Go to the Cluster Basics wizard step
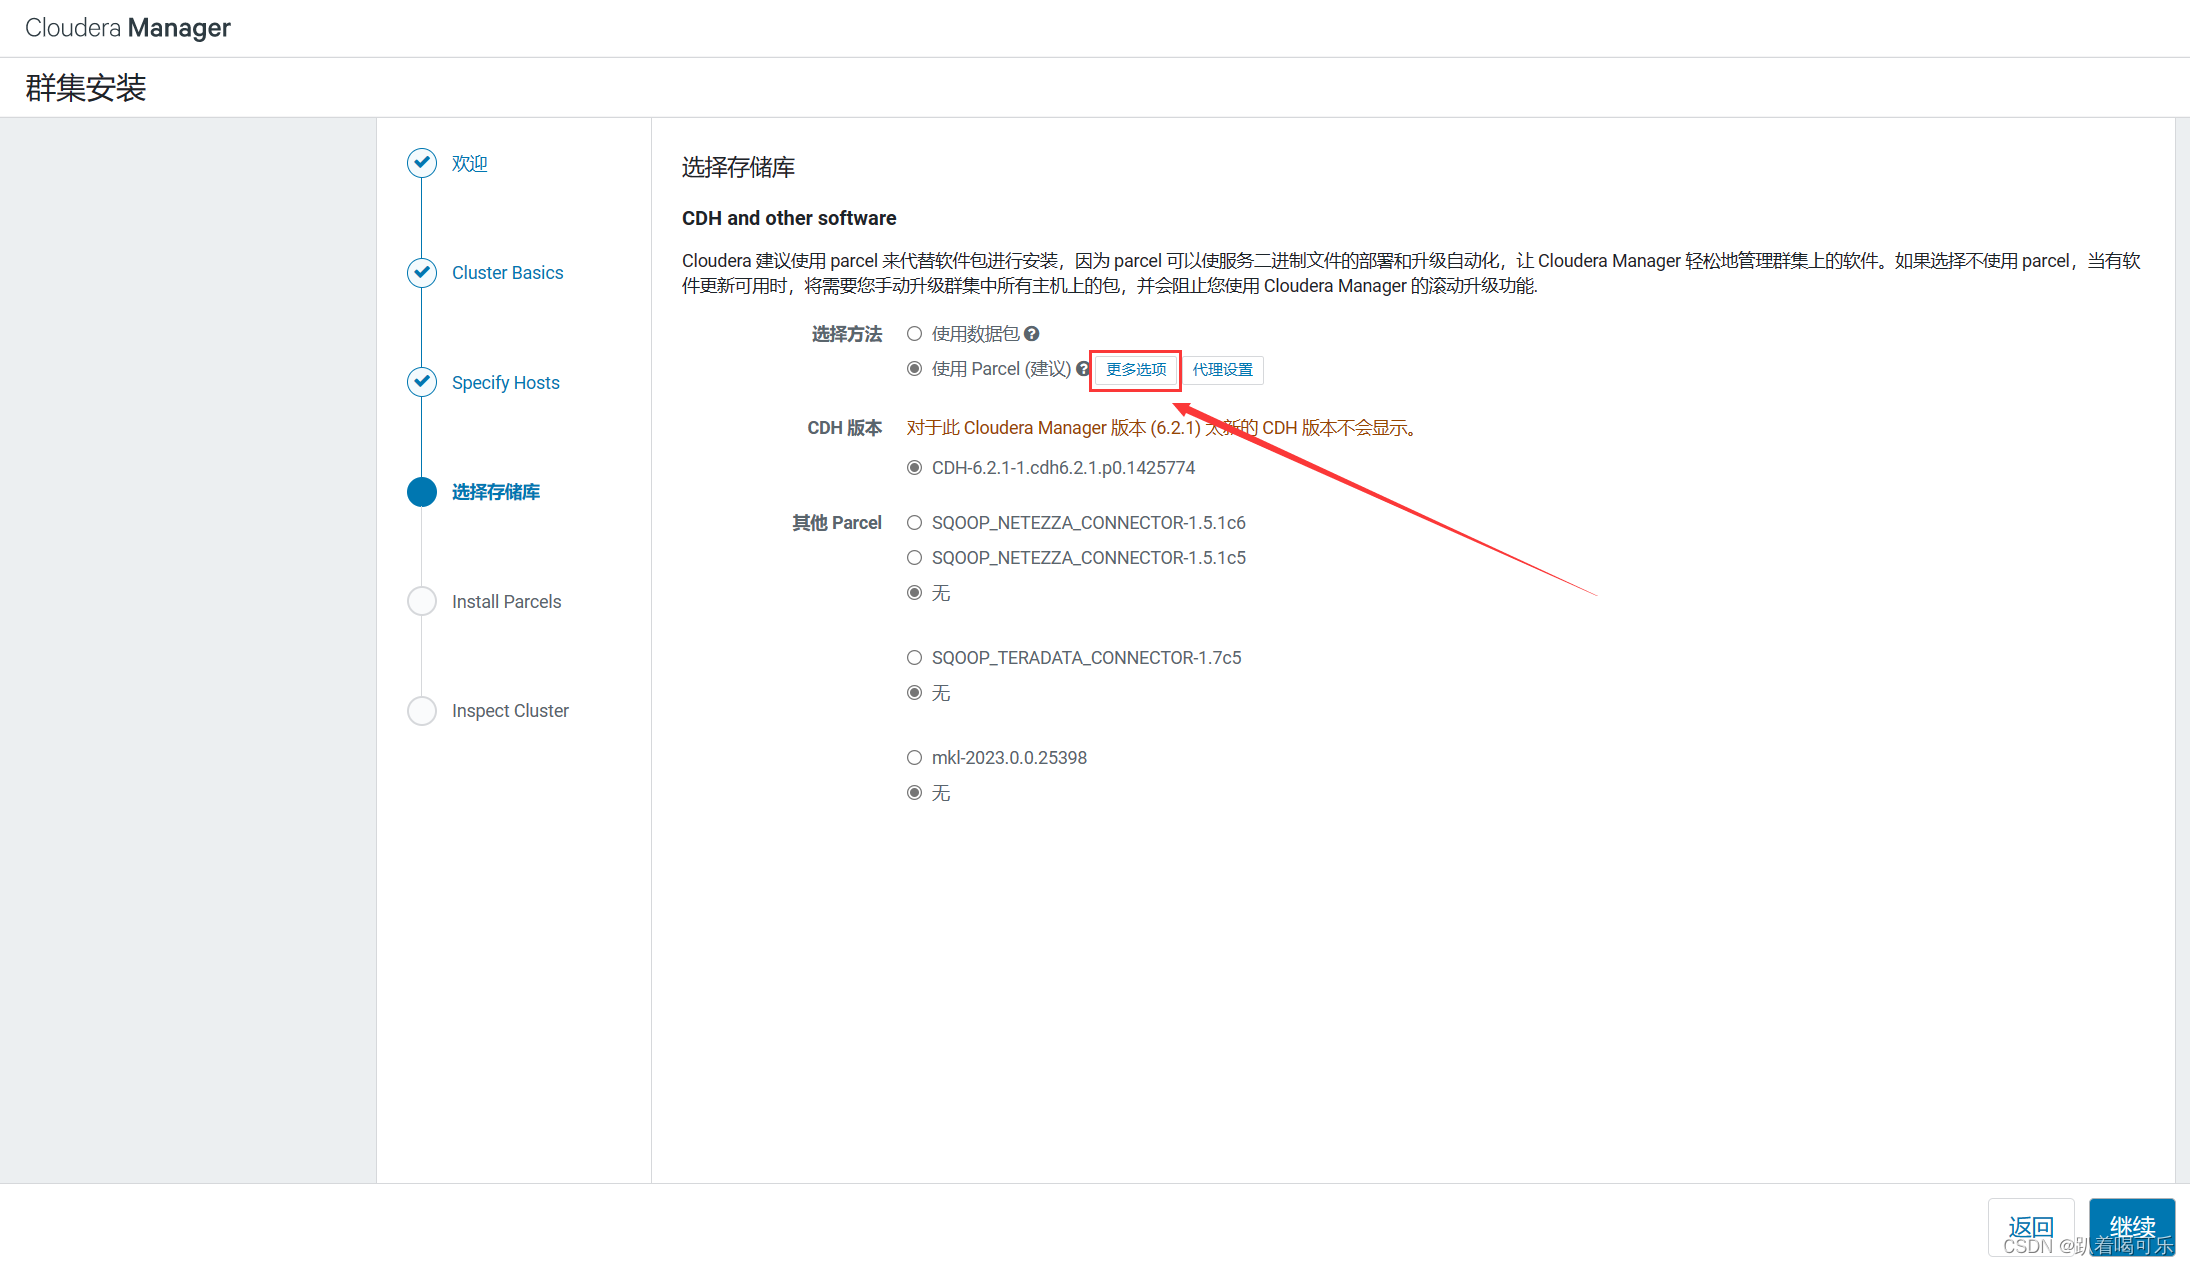This screenshot has height=1265, width=2190. click(507, 273)
